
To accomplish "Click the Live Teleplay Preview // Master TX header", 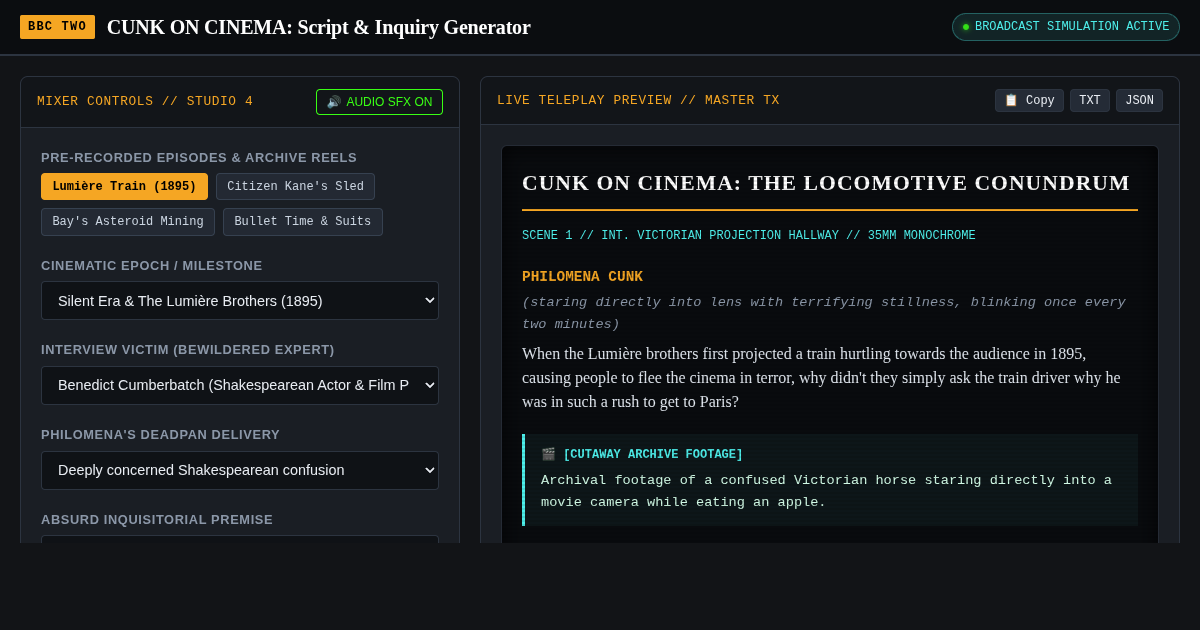I will (x=638, y=100).
